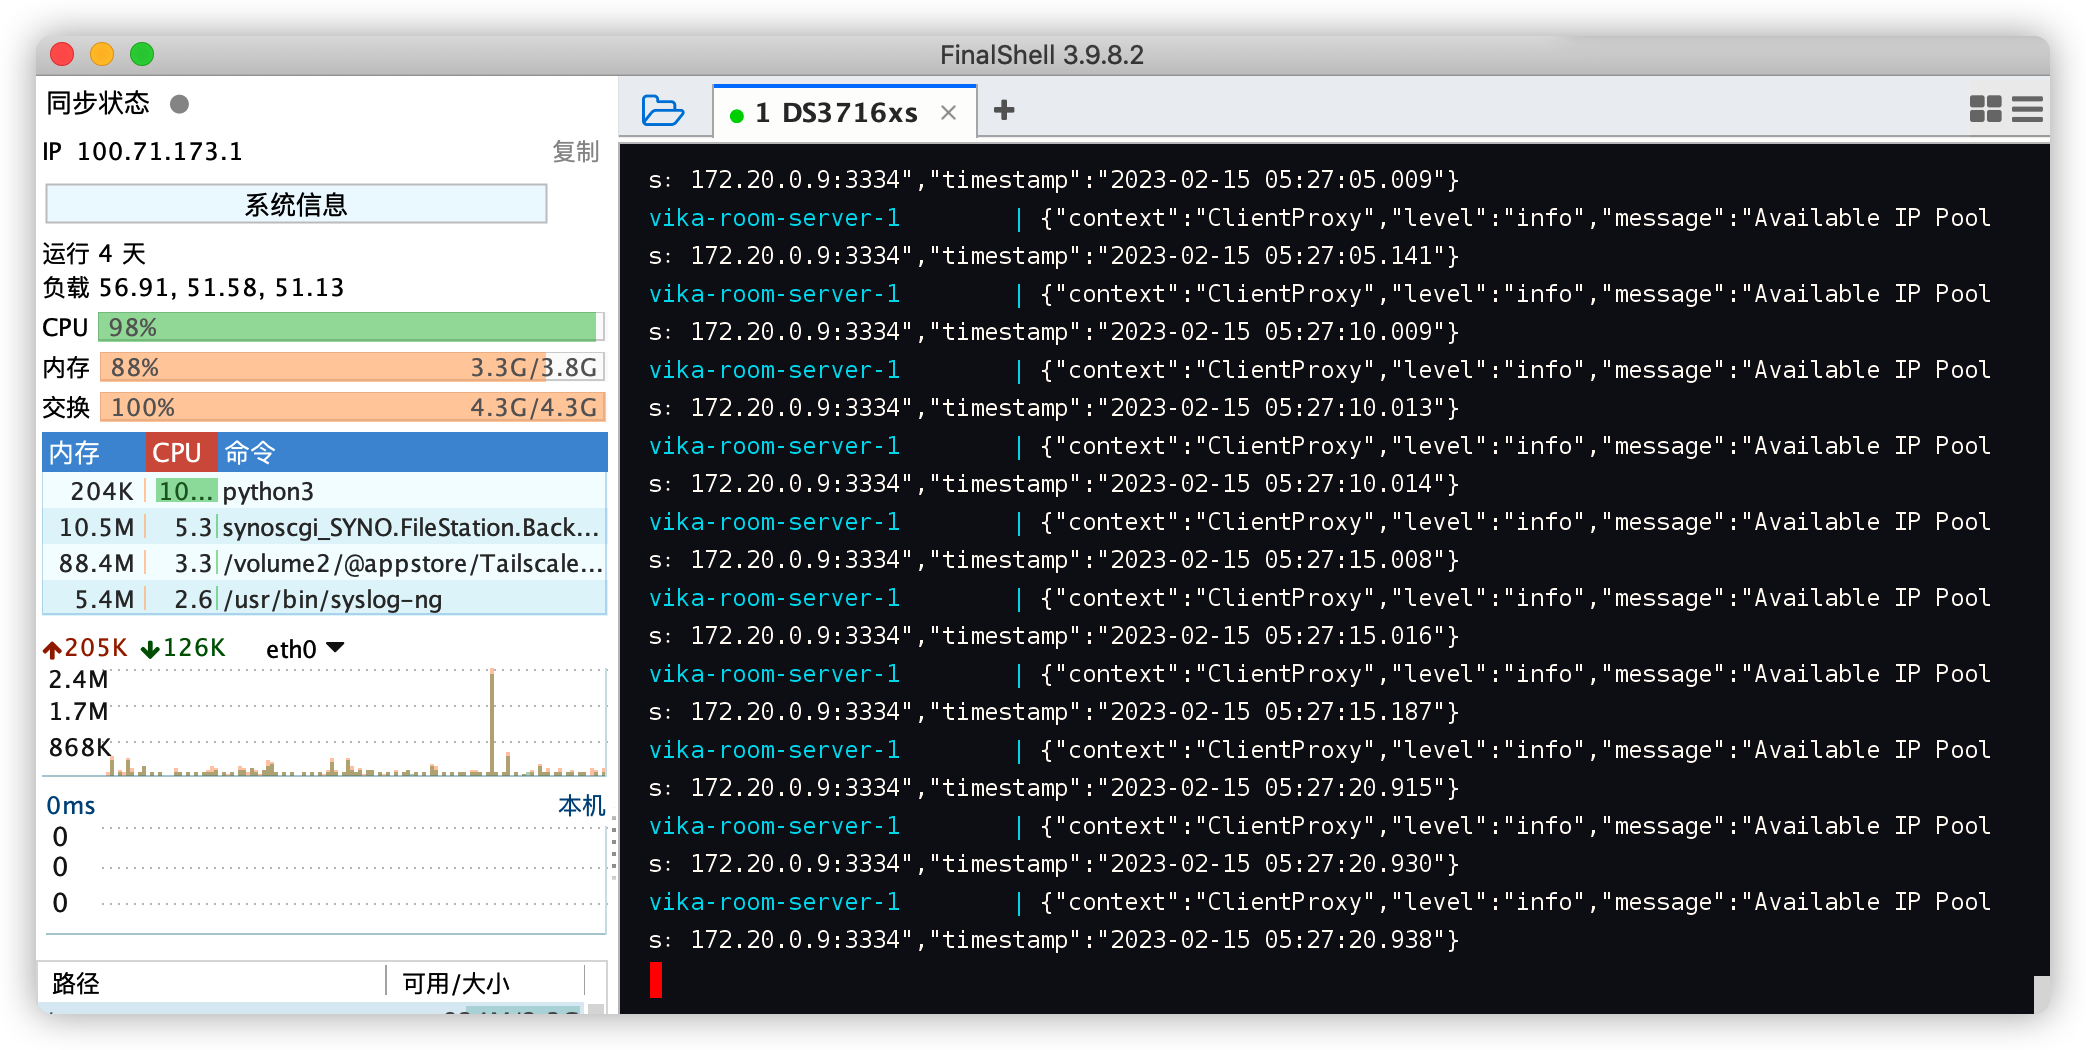Click timestamp 05:27:20.938 log line
This screenshot has height=1050, width=2086.
[x=1053, y=939]
